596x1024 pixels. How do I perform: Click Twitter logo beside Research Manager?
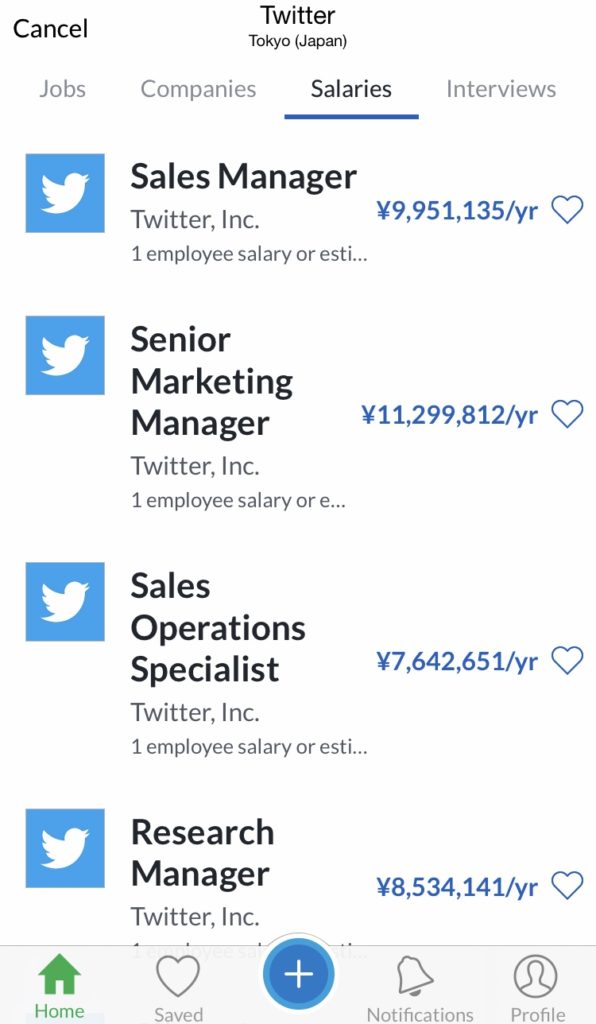[x=65, y=848]
